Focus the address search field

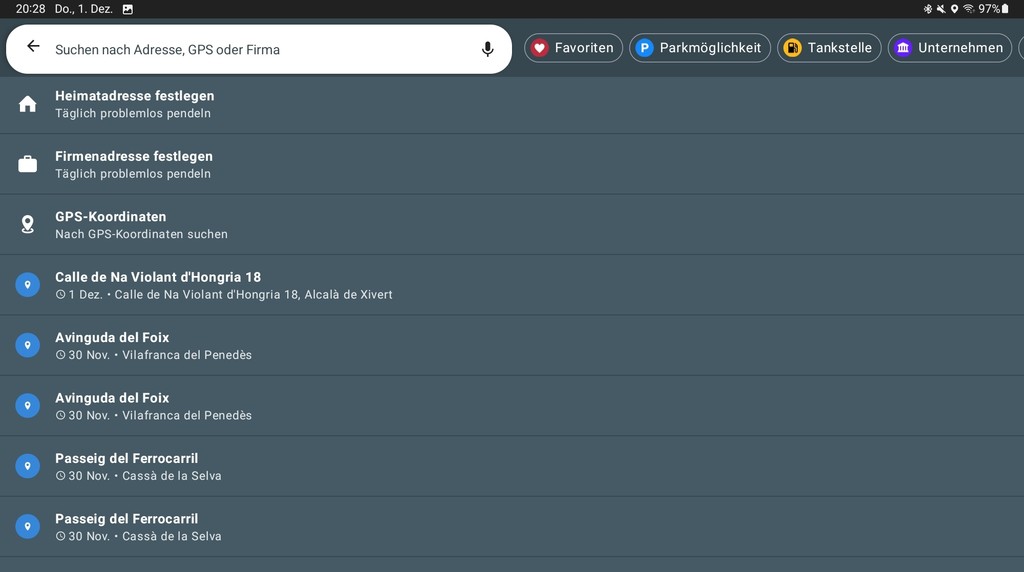coord(259,49)
